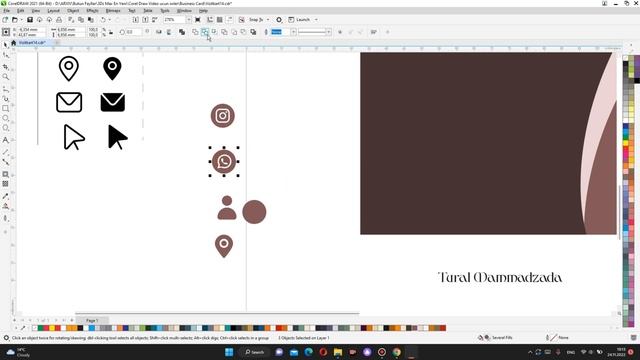The image size is (640, 360).
Task: Expand the Snap To dropdown
Action: coord(268,20)
